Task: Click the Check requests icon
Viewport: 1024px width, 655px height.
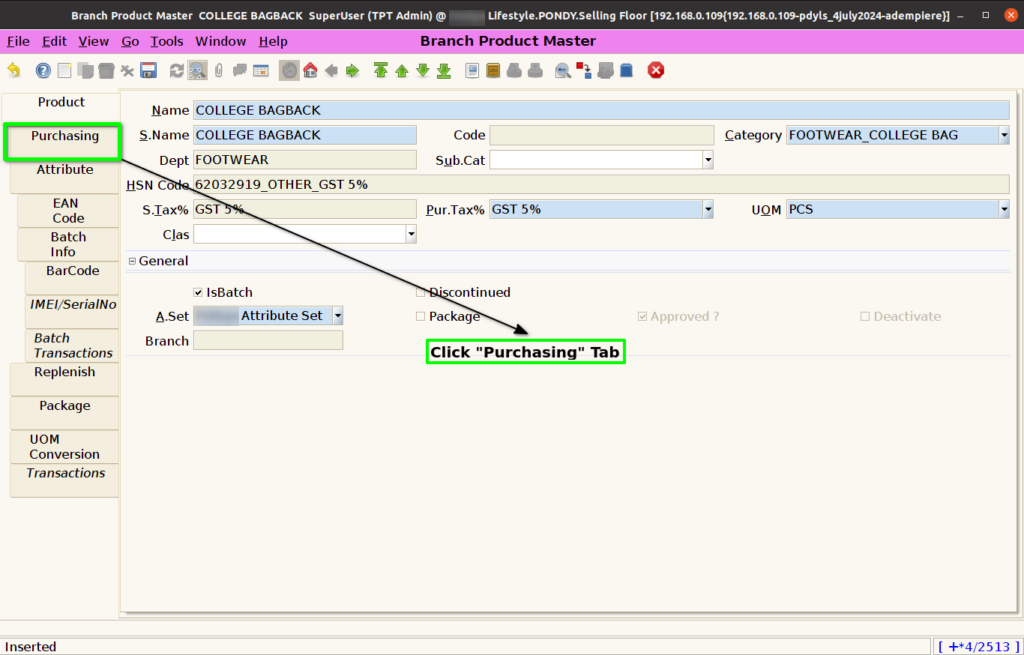Action: click(x=605, y=71)
